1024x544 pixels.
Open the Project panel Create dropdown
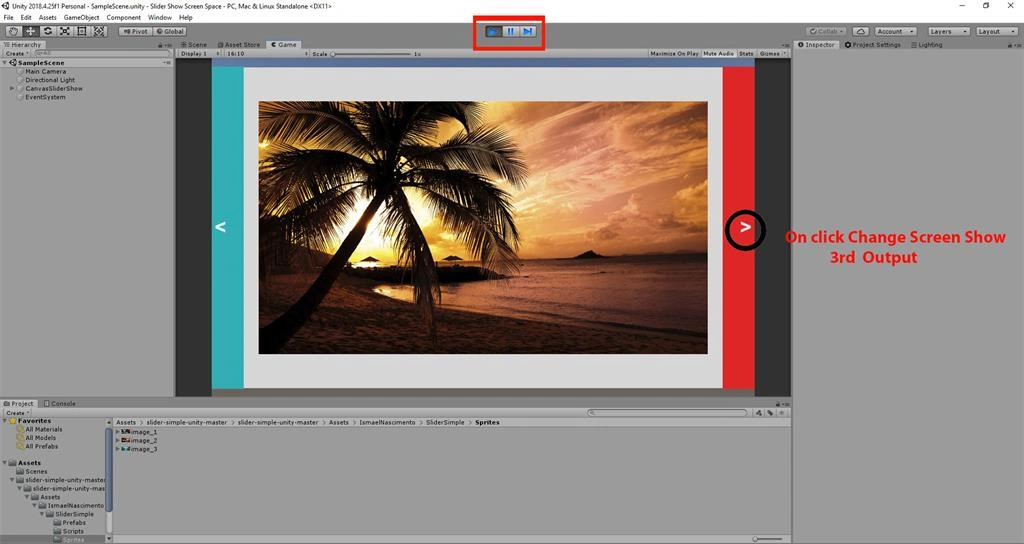coord(18,413)
